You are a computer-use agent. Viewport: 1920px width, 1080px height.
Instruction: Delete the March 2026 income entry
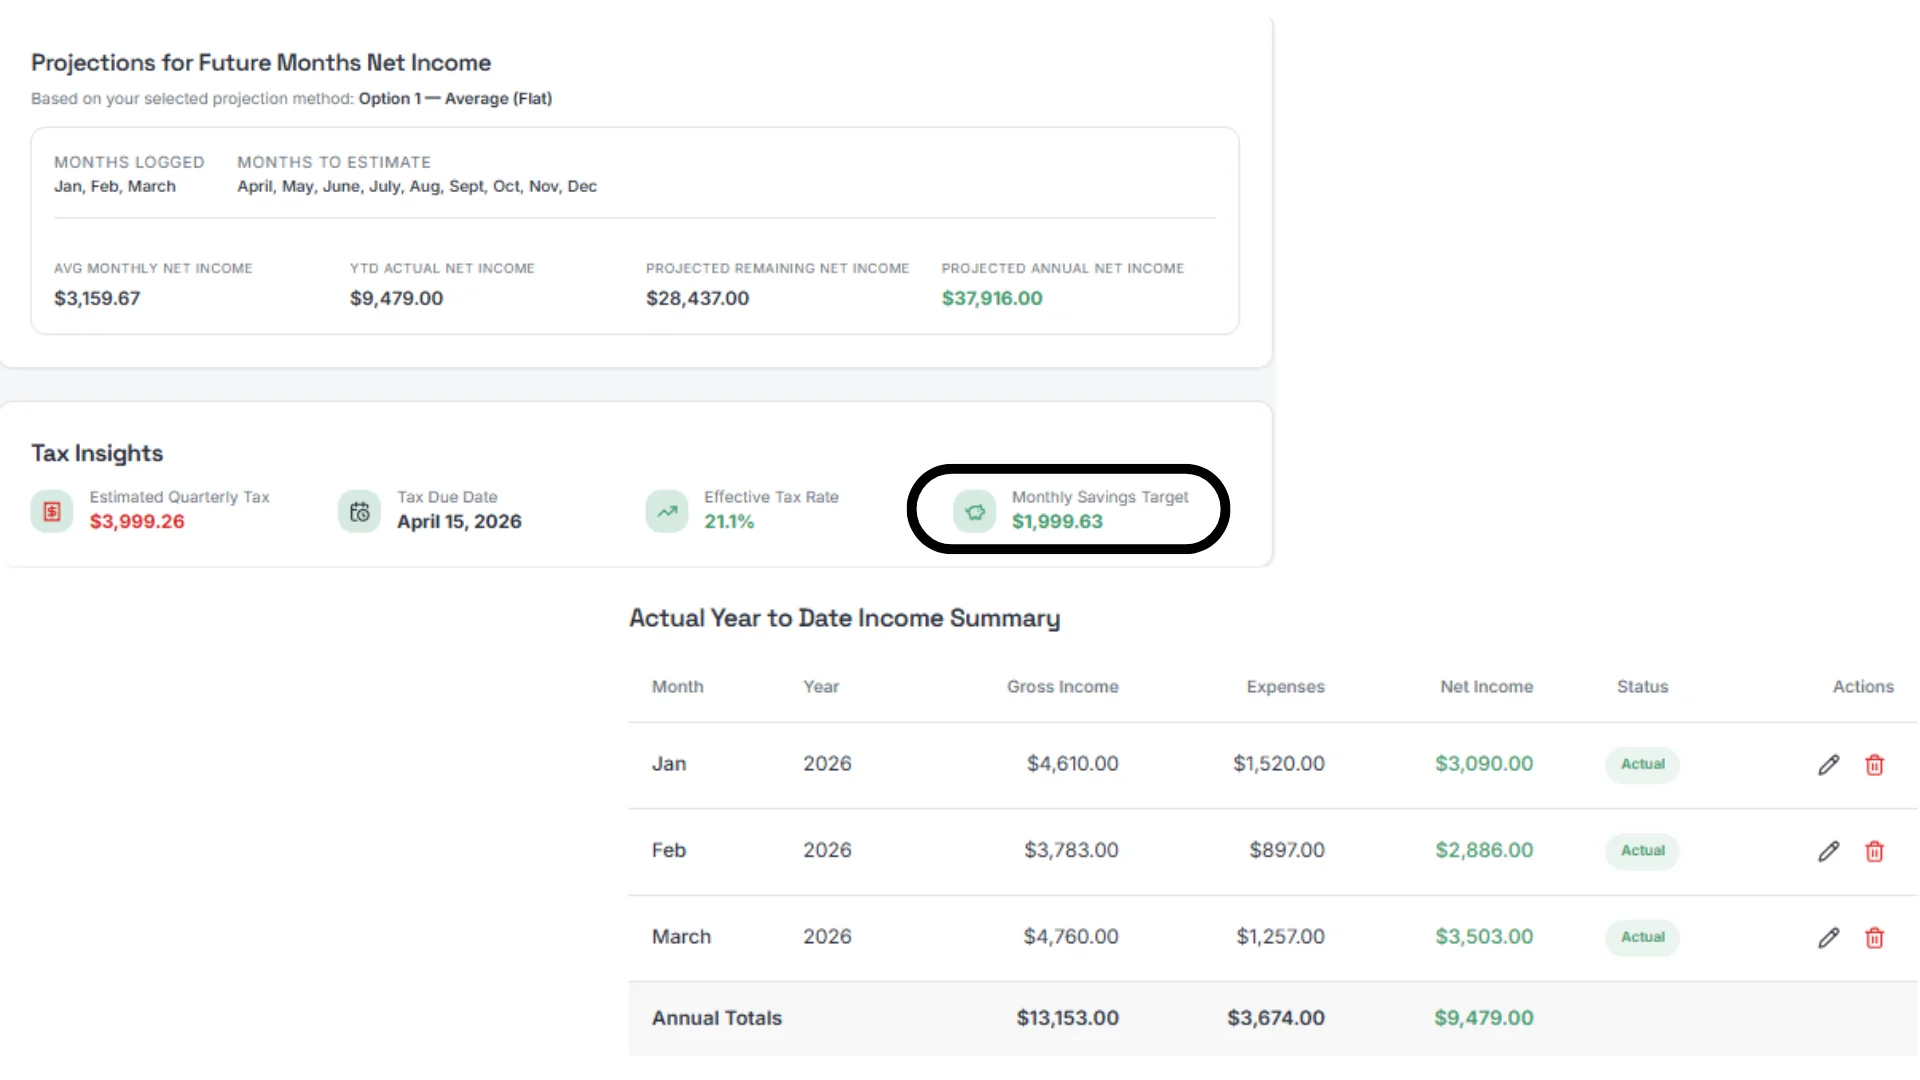coord(1874,938)
